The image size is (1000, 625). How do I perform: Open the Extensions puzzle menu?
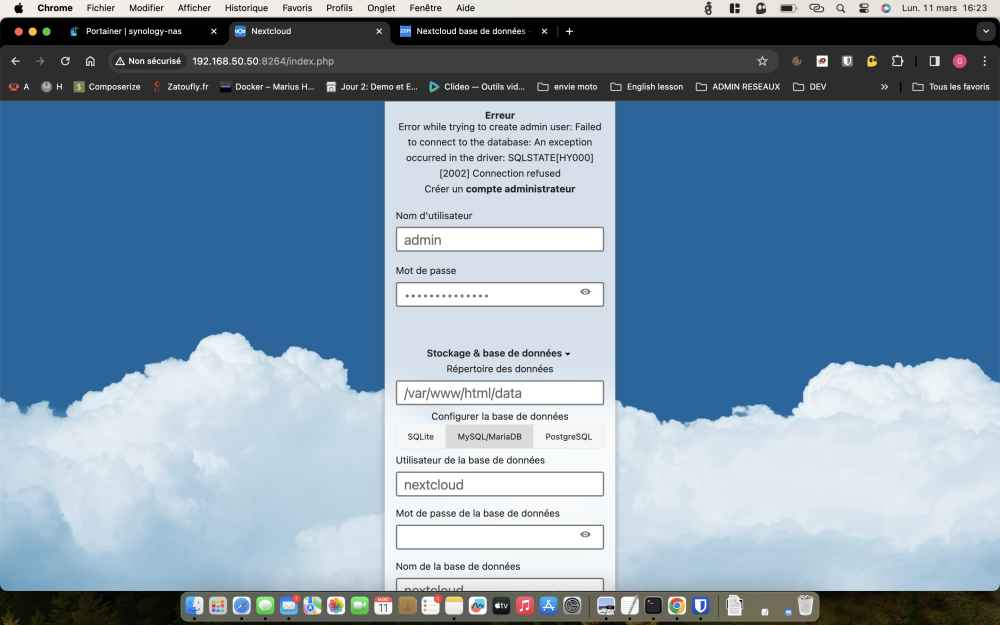897,61
